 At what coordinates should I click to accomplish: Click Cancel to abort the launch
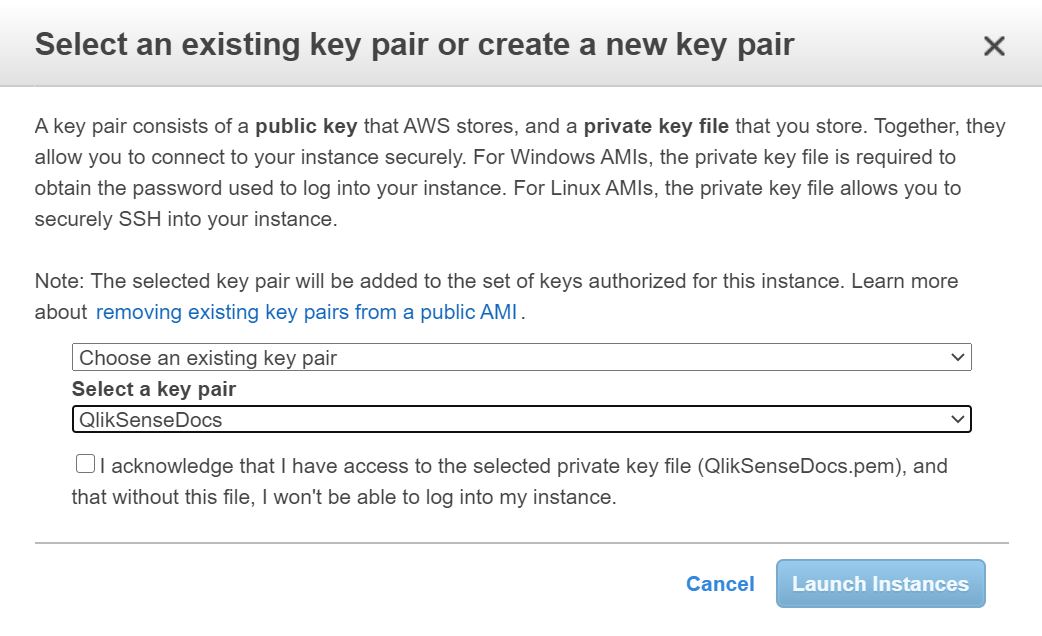click(719, 584)
